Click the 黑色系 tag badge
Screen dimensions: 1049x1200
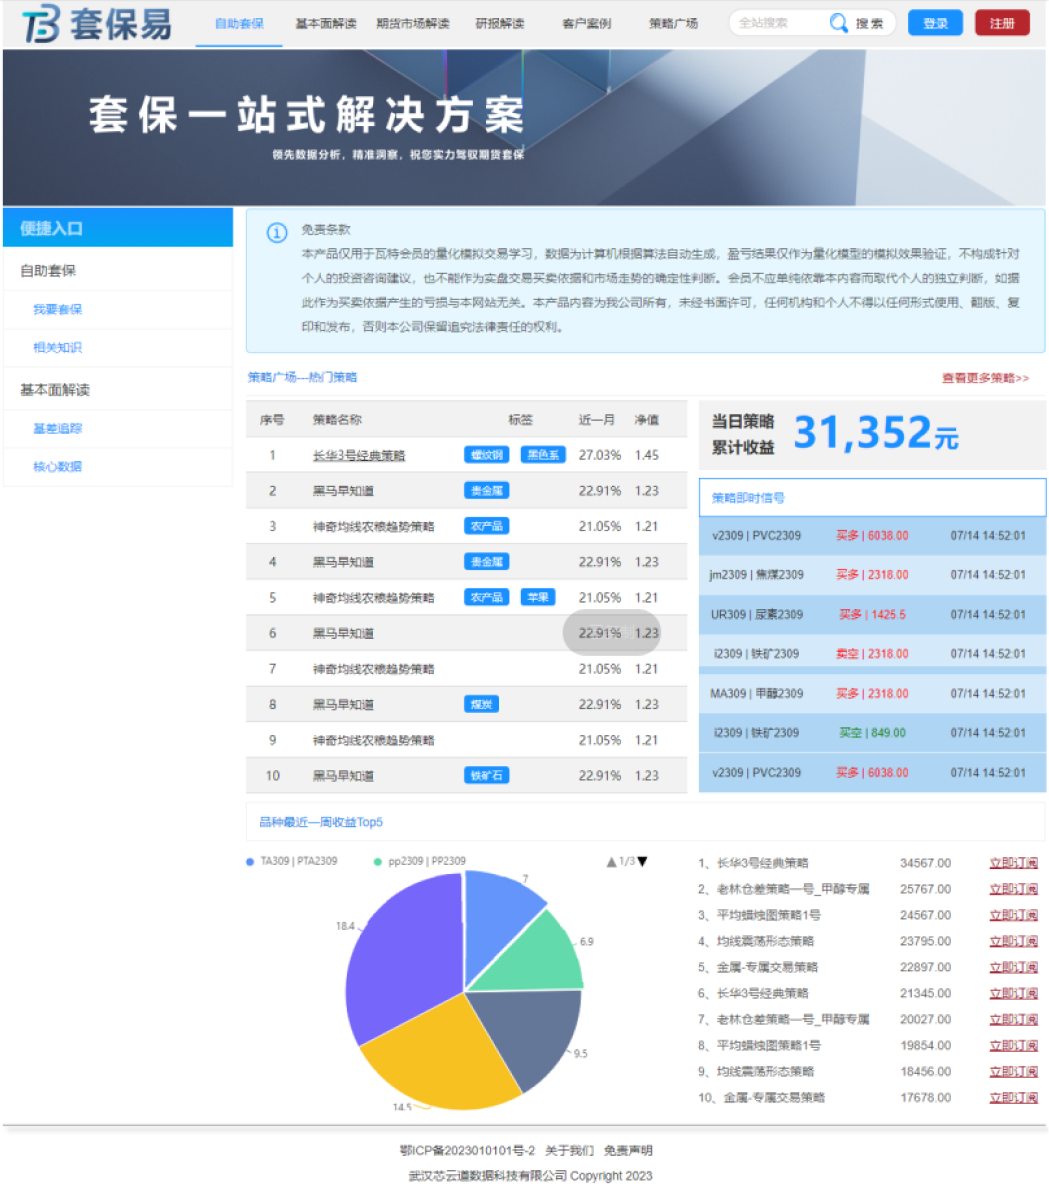tap(543, 455)
